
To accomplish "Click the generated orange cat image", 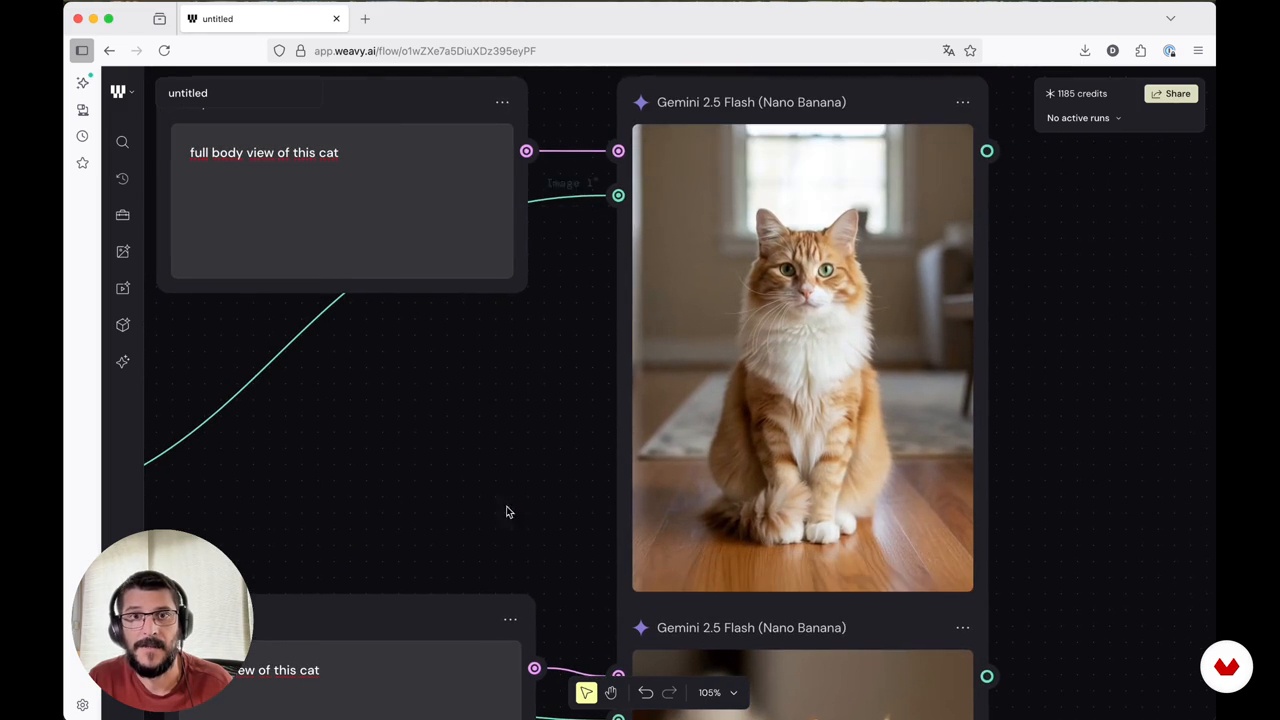I will pyautogui.click(x=802, y=358).
